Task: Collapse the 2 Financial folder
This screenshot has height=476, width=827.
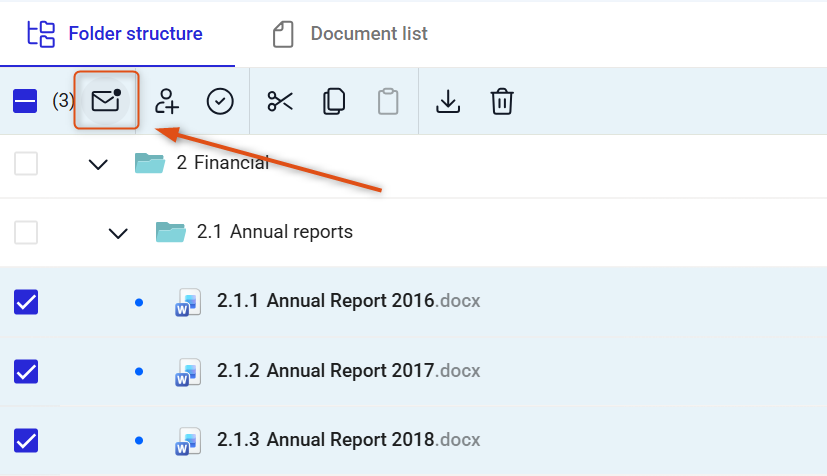Action: tap(98, 164)
